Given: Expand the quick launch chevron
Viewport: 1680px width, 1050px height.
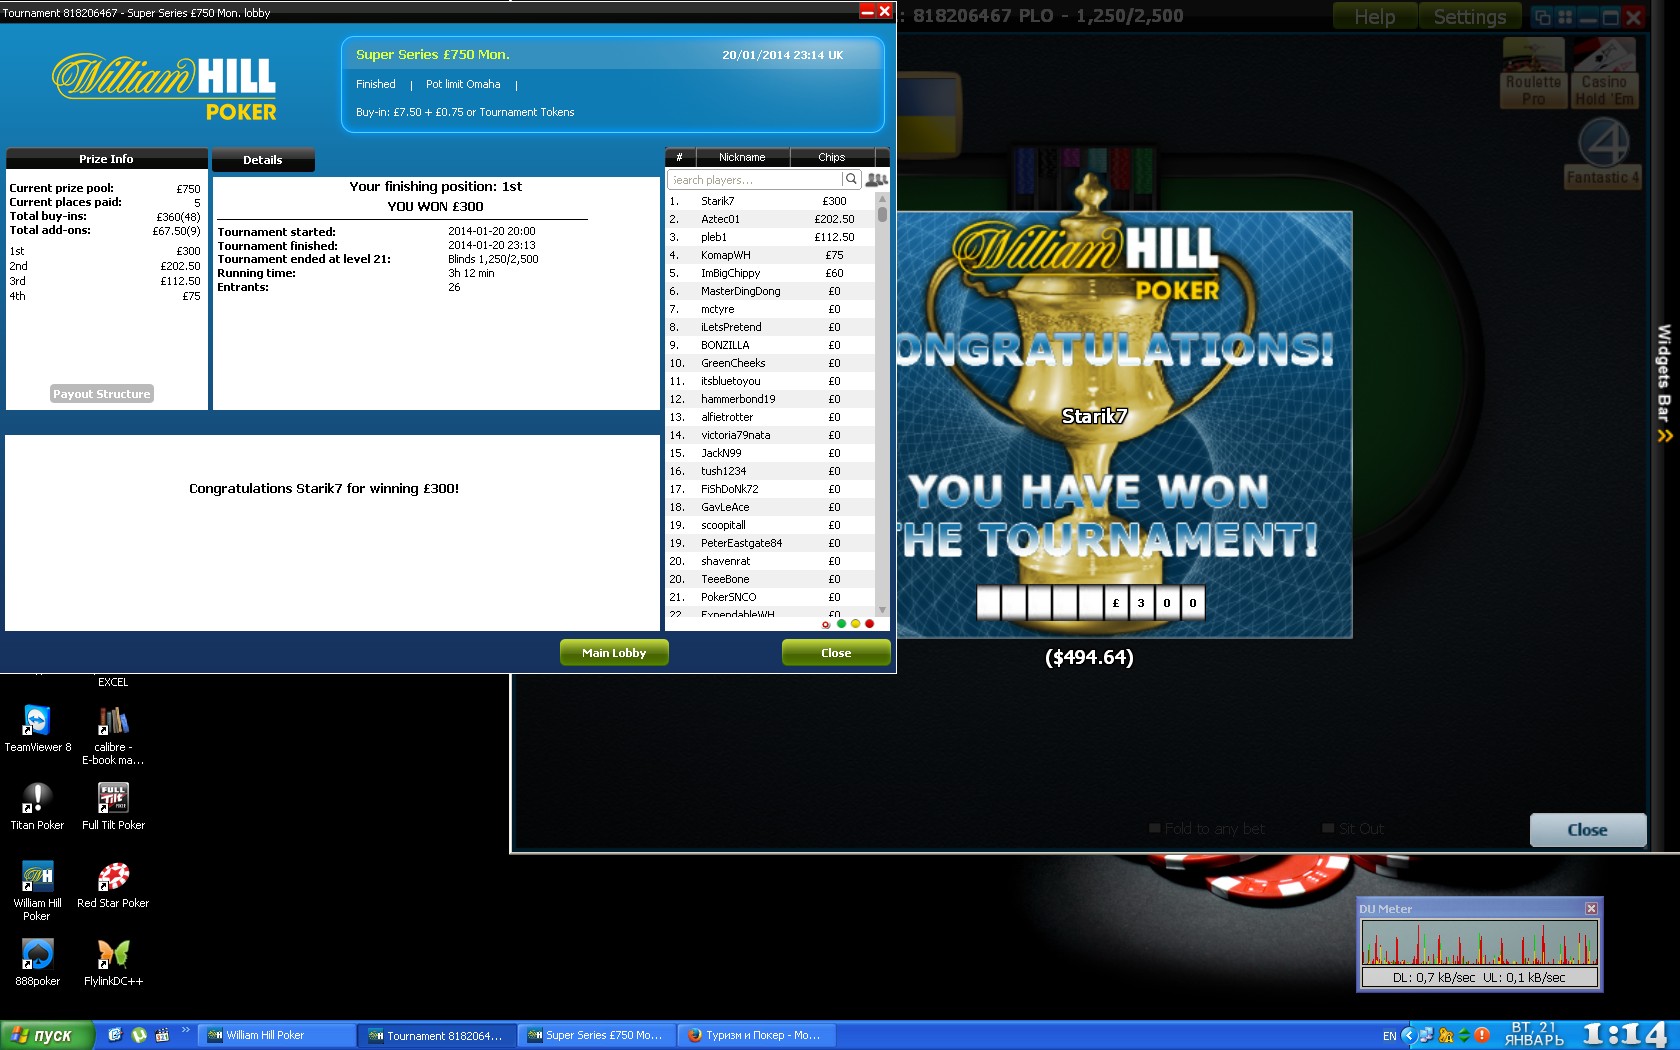Looking at the screenshot, I should pyautogui.click(x=185, y=1030).
